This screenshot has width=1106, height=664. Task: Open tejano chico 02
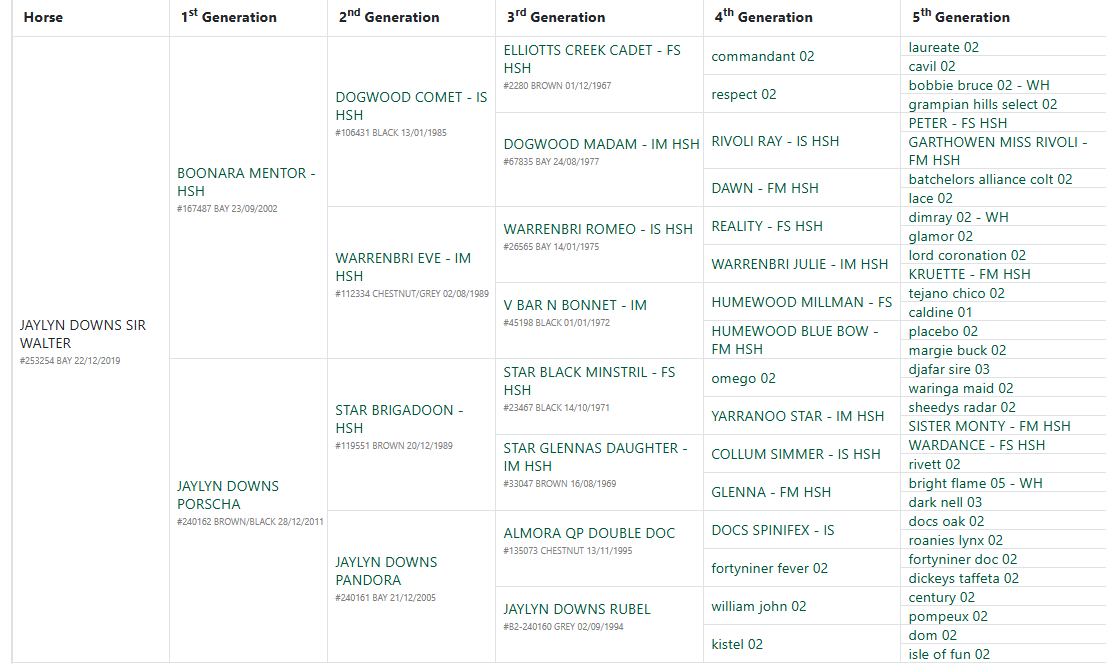[956, 294]
